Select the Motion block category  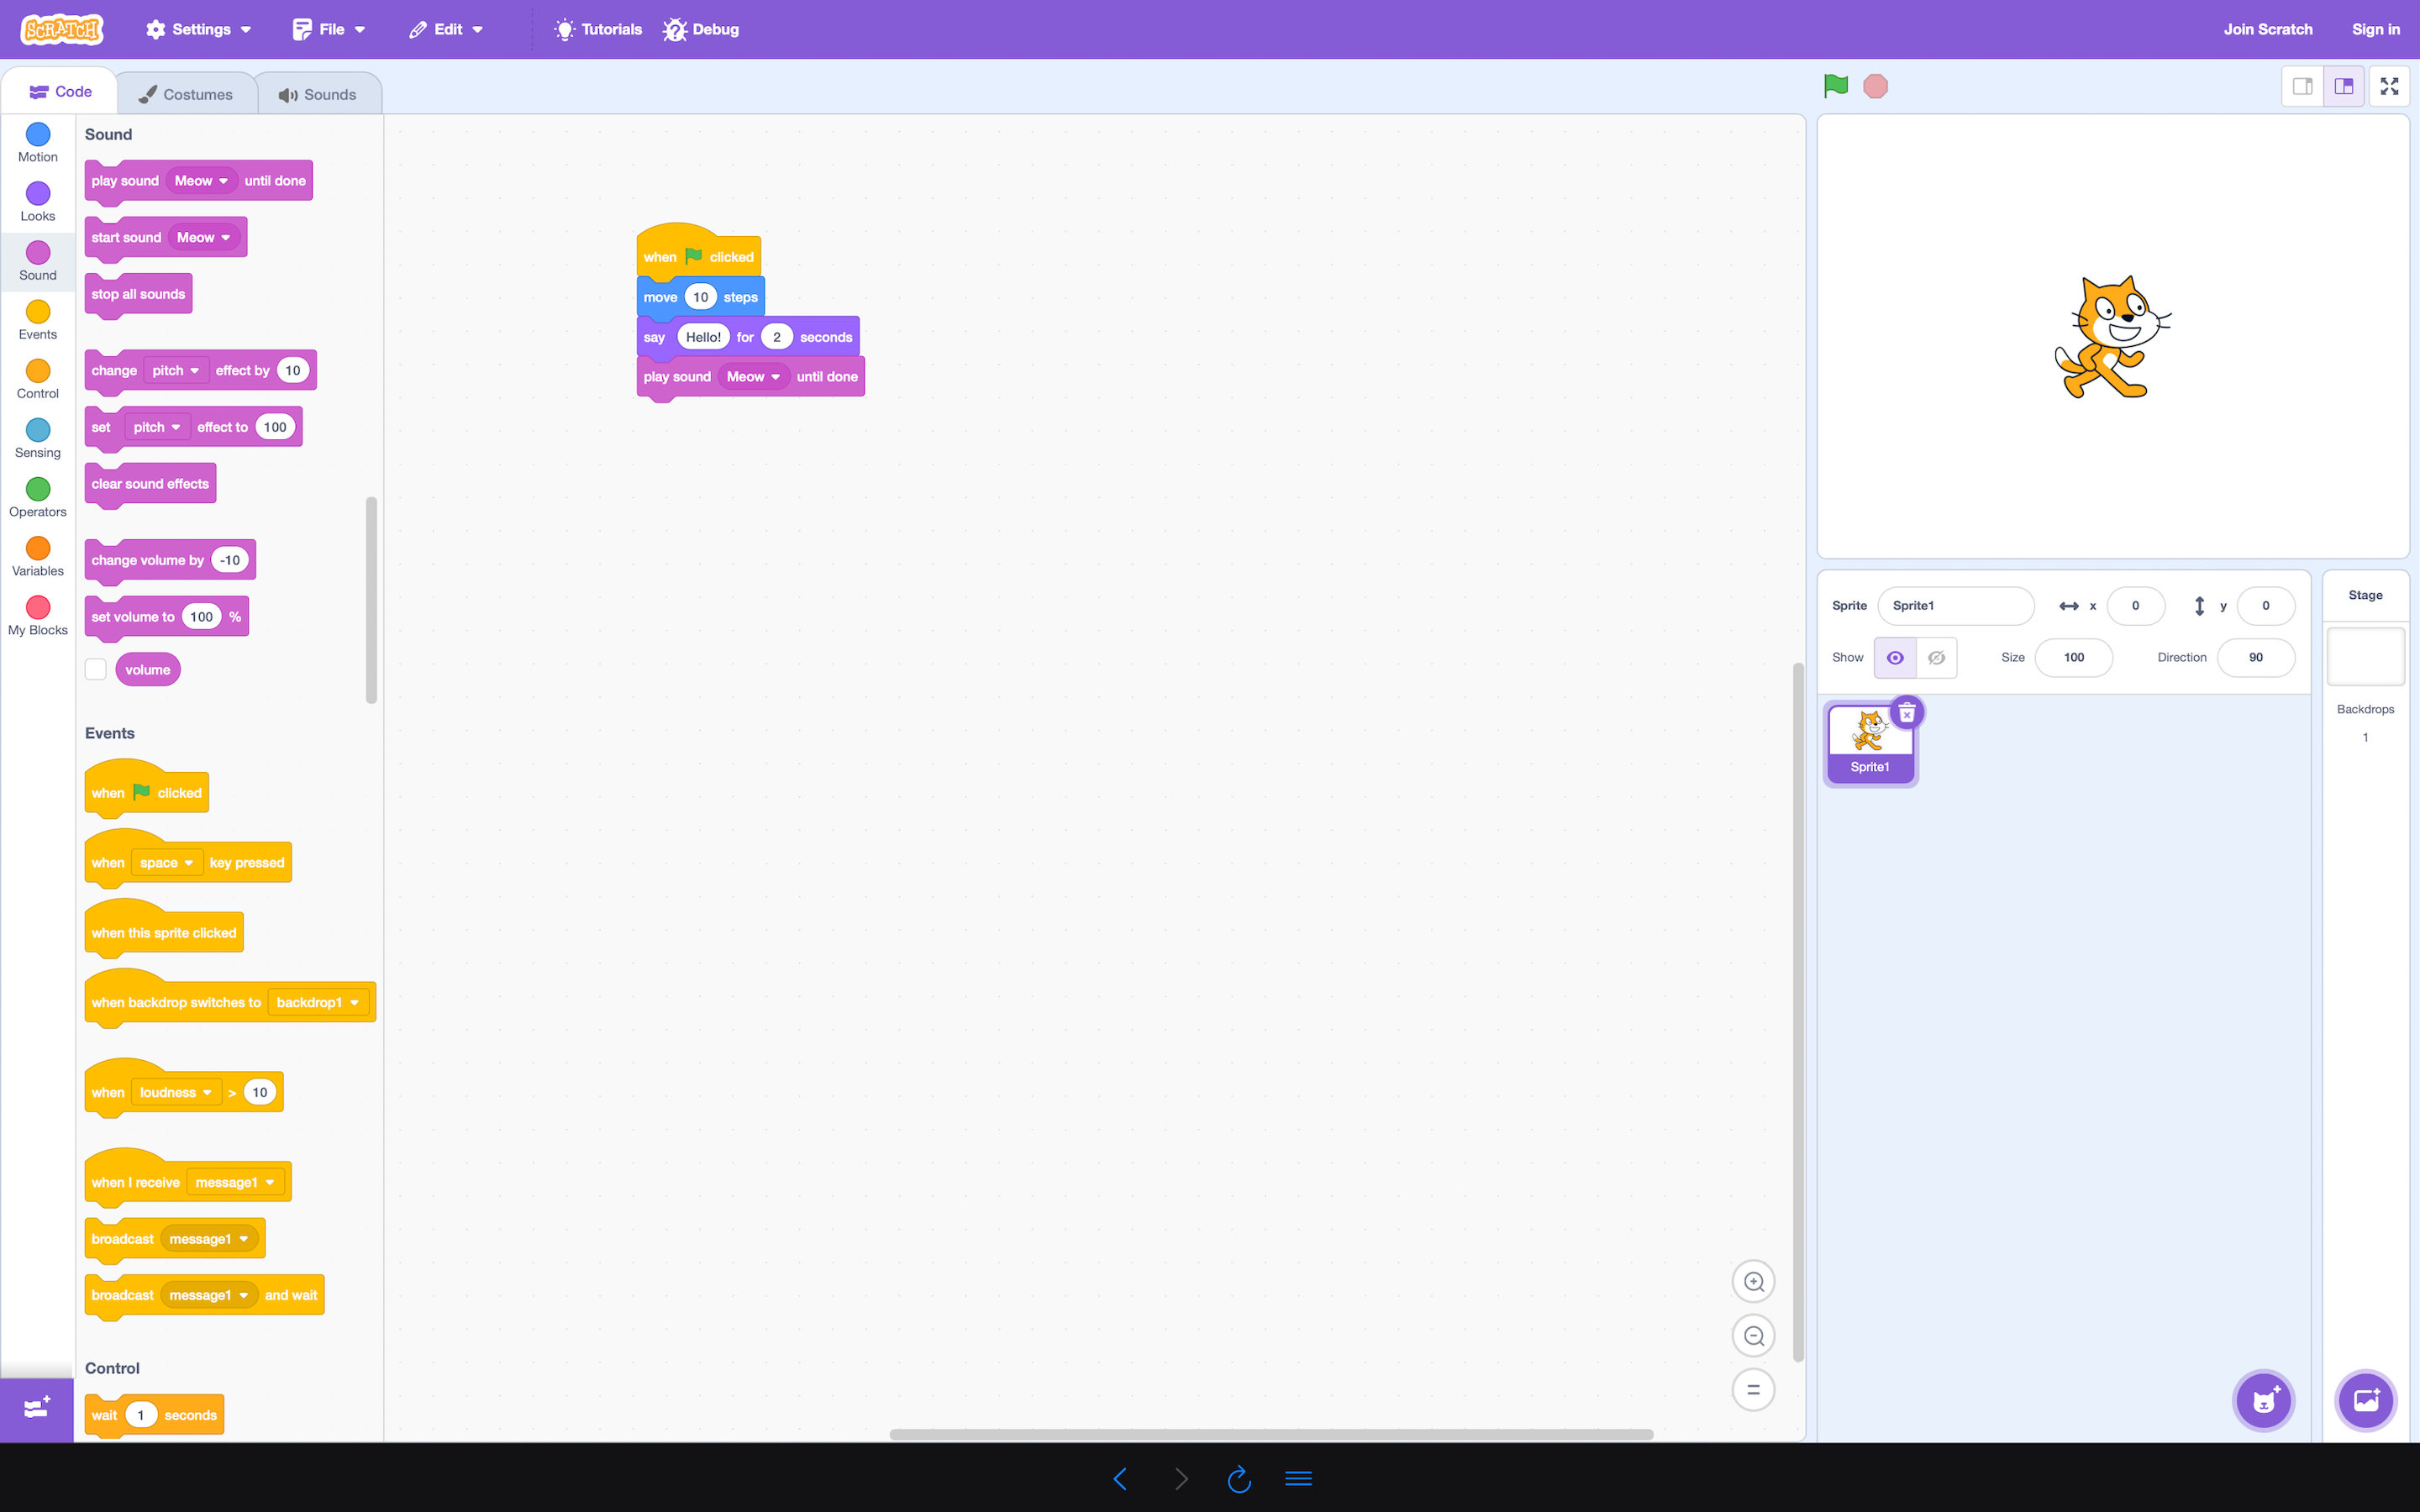tap(38, 143)
